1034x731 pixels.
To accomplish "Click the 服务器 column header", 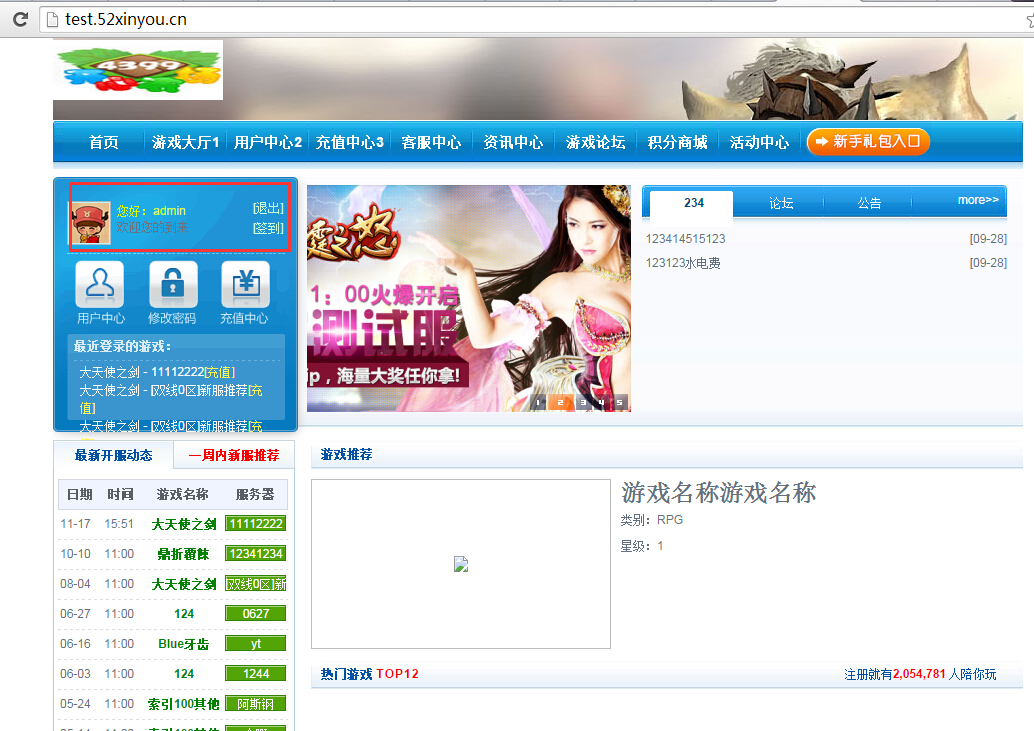I will coord(255,494).
